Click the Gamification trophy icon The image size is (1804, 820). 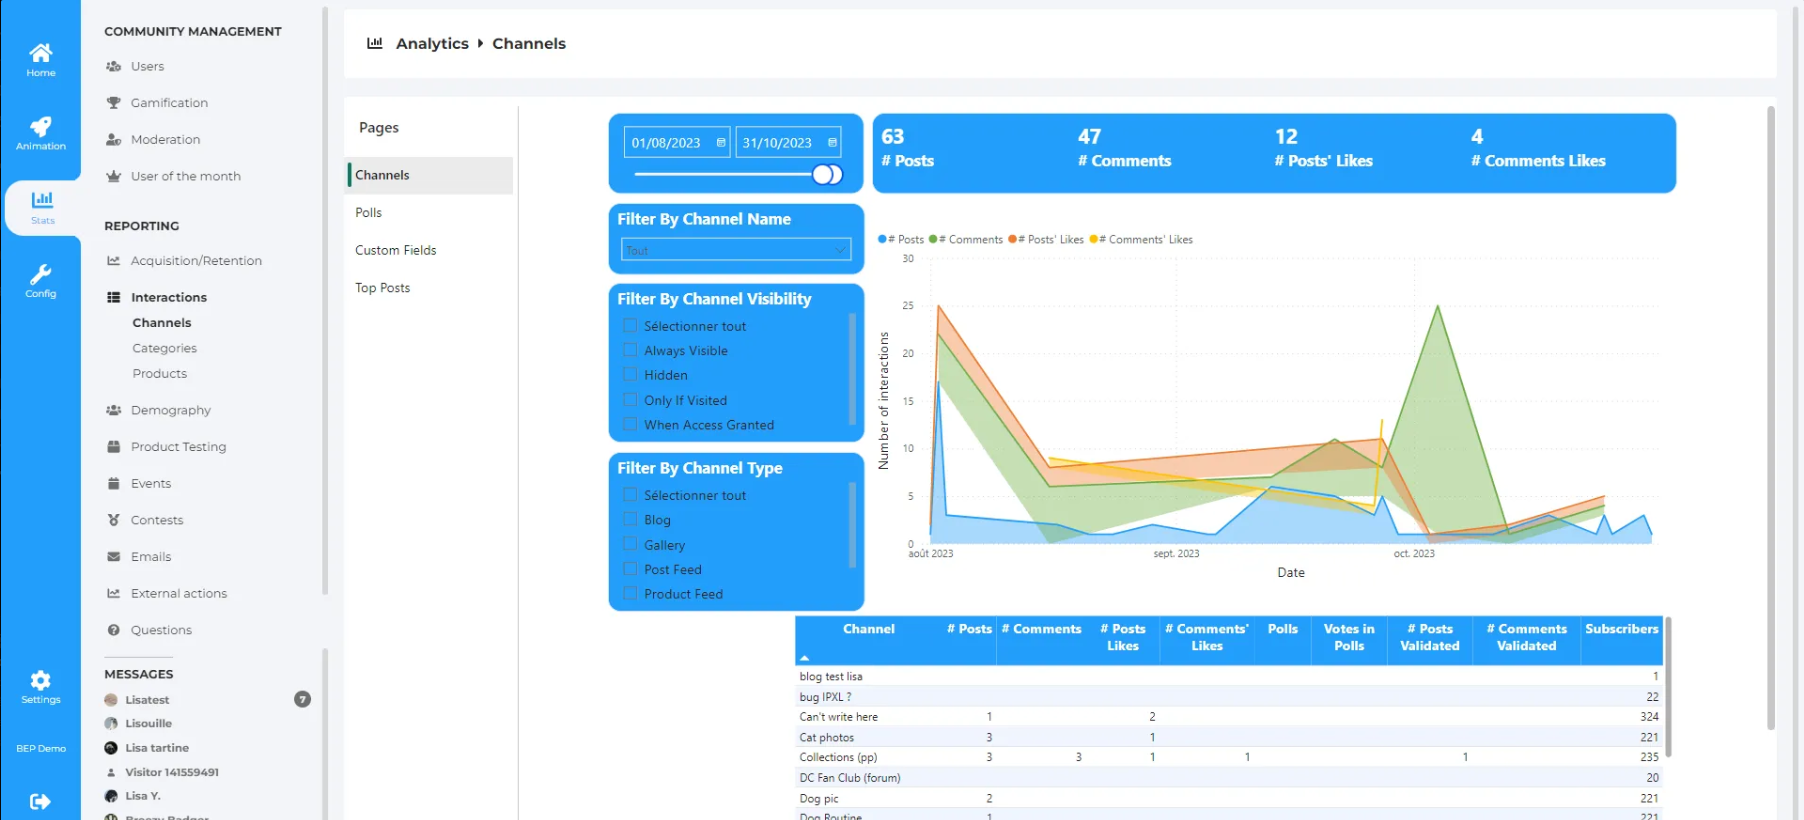point(114,103)
